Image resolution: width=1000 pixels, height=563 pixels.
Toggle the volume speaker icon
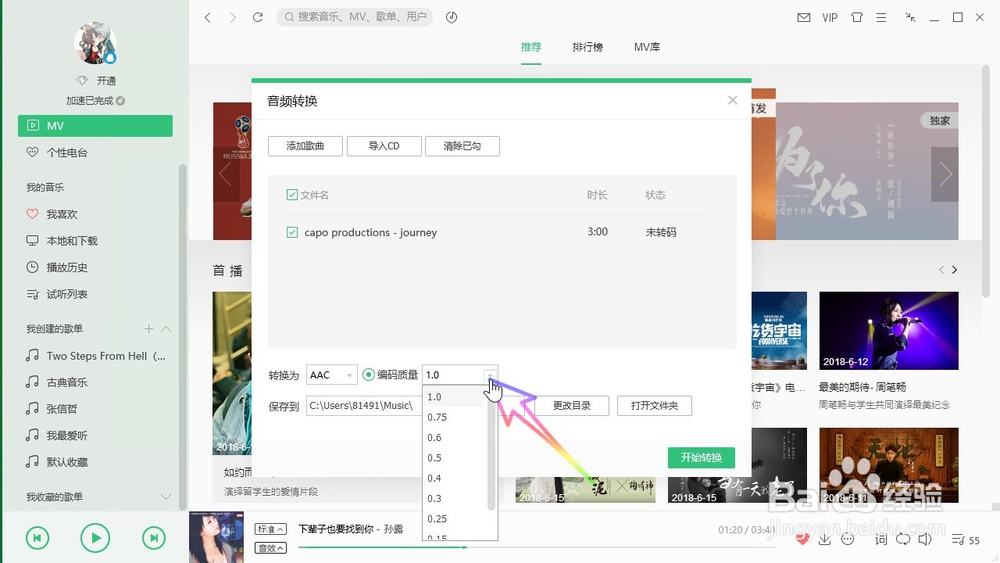click(925, 539)
